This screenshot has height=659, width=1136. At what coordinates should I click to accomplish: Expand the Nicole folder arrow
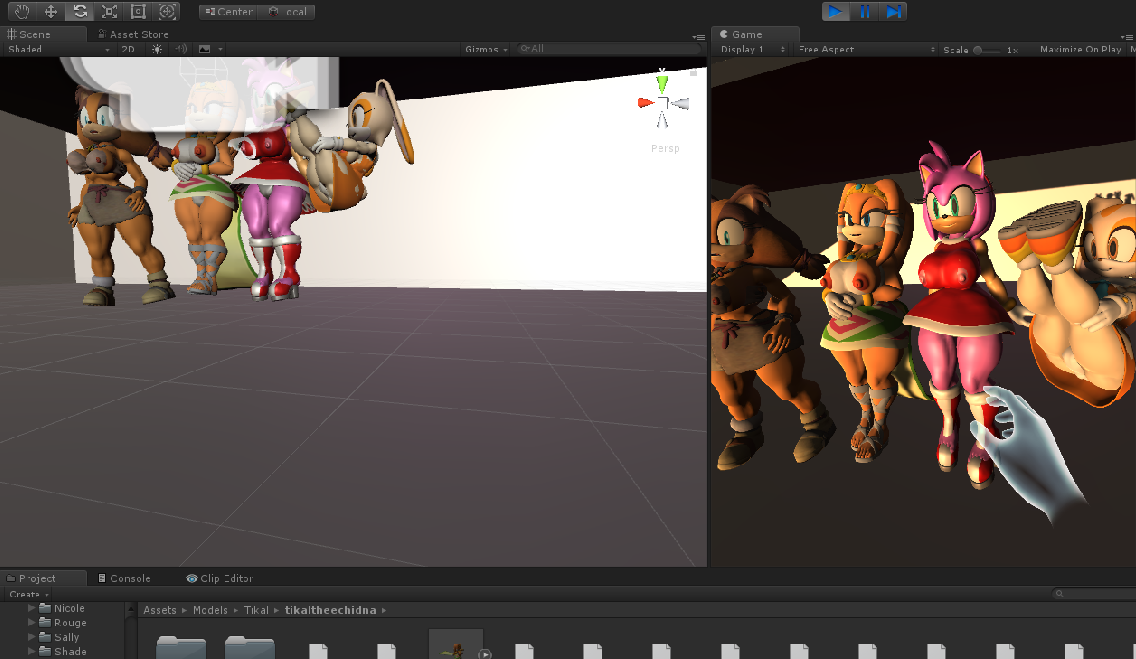click(x=31, y=608)
